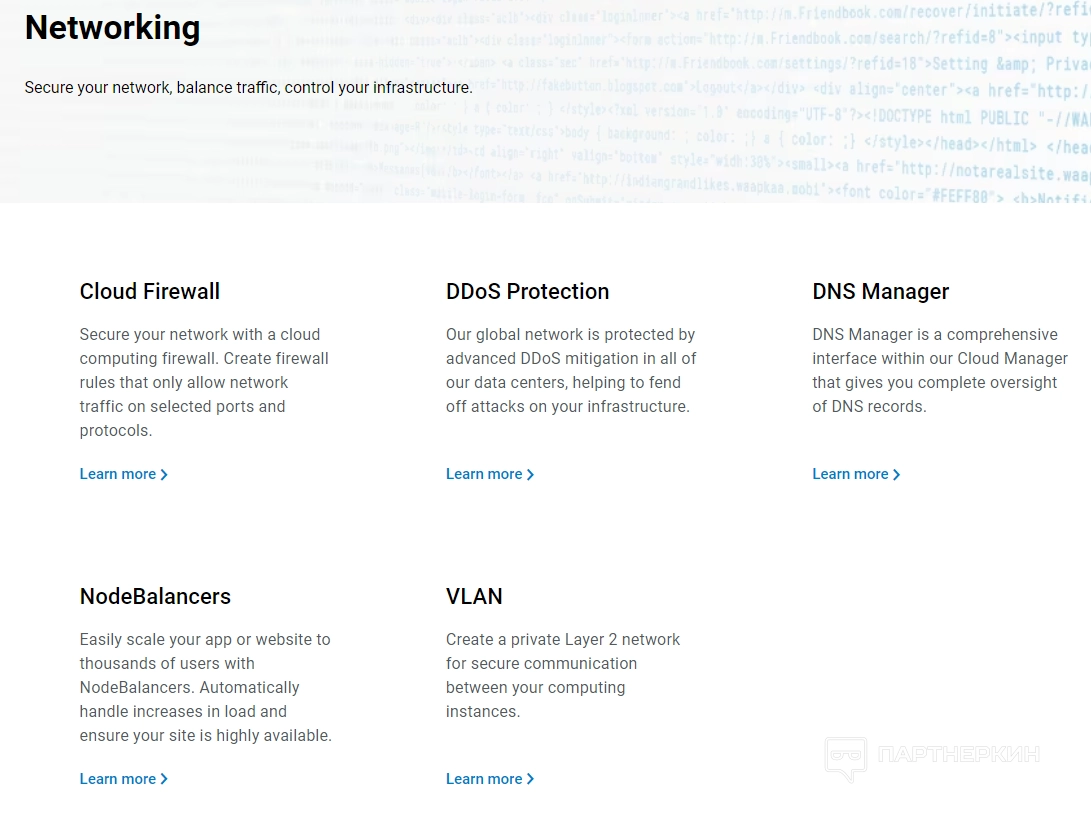1091x835 pixels.
Task: Select the VLAN heading
Action: click(474, 597)
